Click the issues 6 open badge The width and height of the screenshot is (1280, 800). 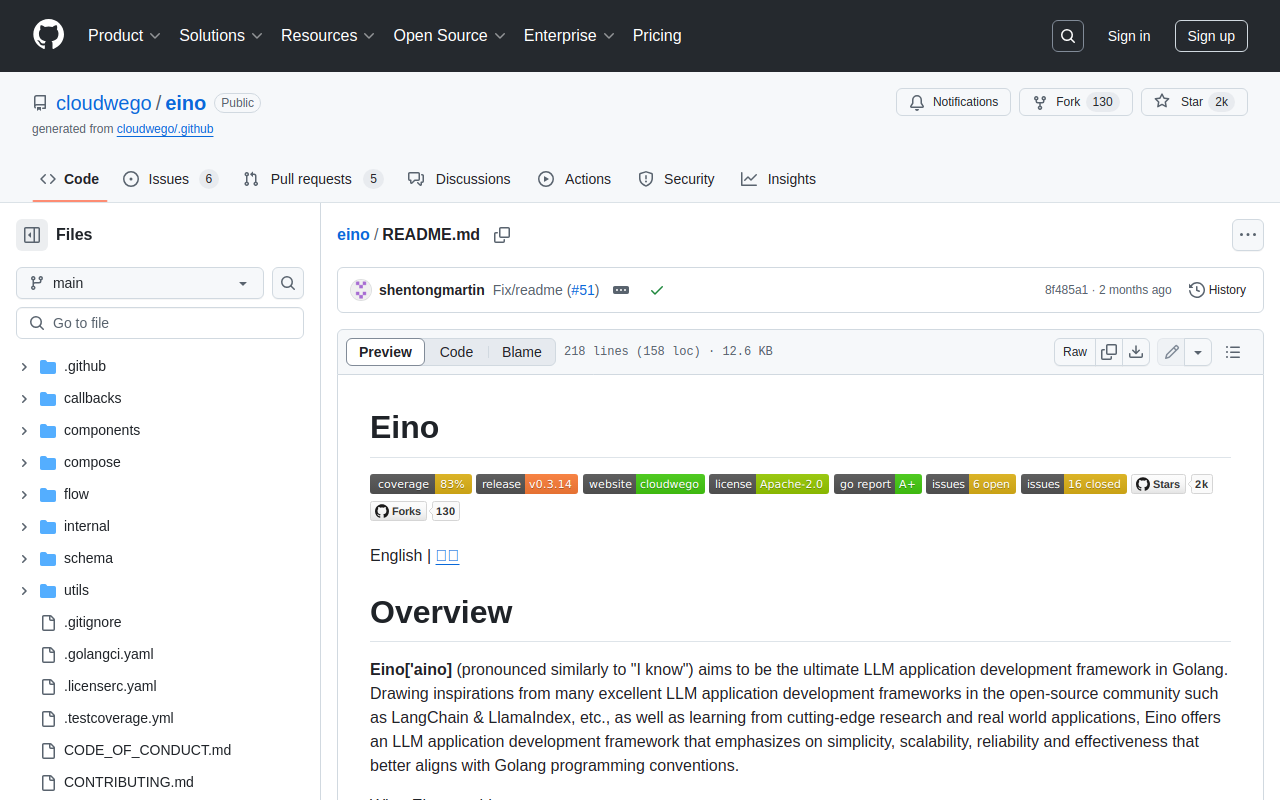[971, 484]
